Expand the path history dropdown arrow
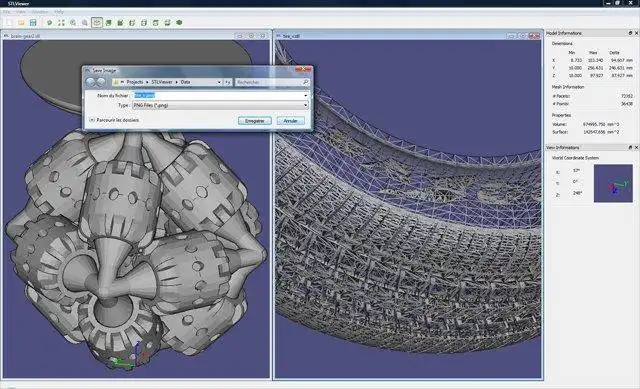The height and width of the screenshot is (389, 640). point(219,82)
